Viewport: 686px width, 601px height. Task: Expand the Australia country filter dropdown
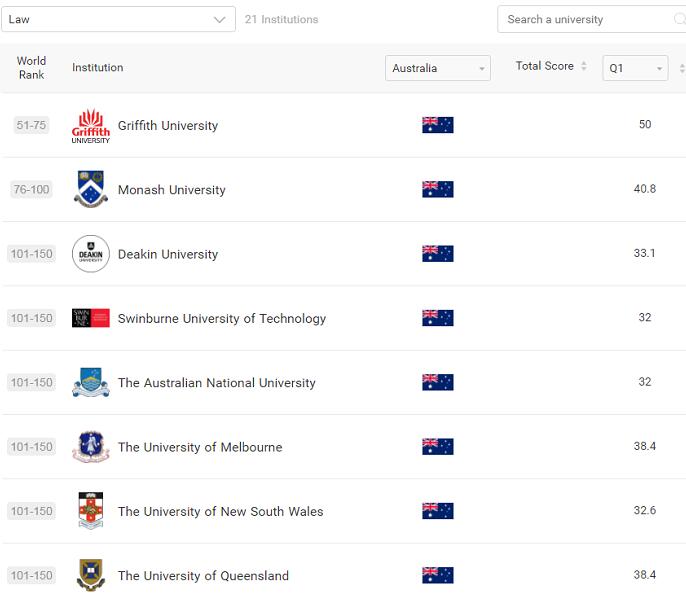click(438, 68)
